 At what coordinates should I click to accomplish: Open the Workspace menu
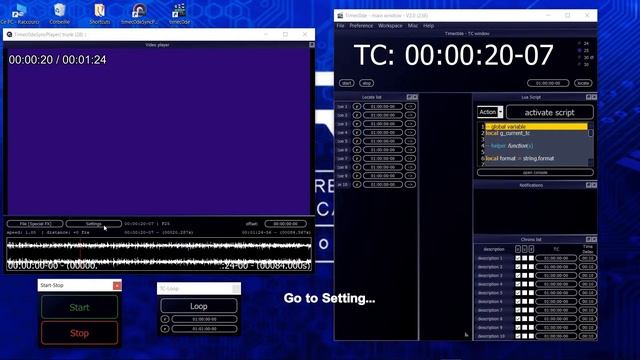390,26
